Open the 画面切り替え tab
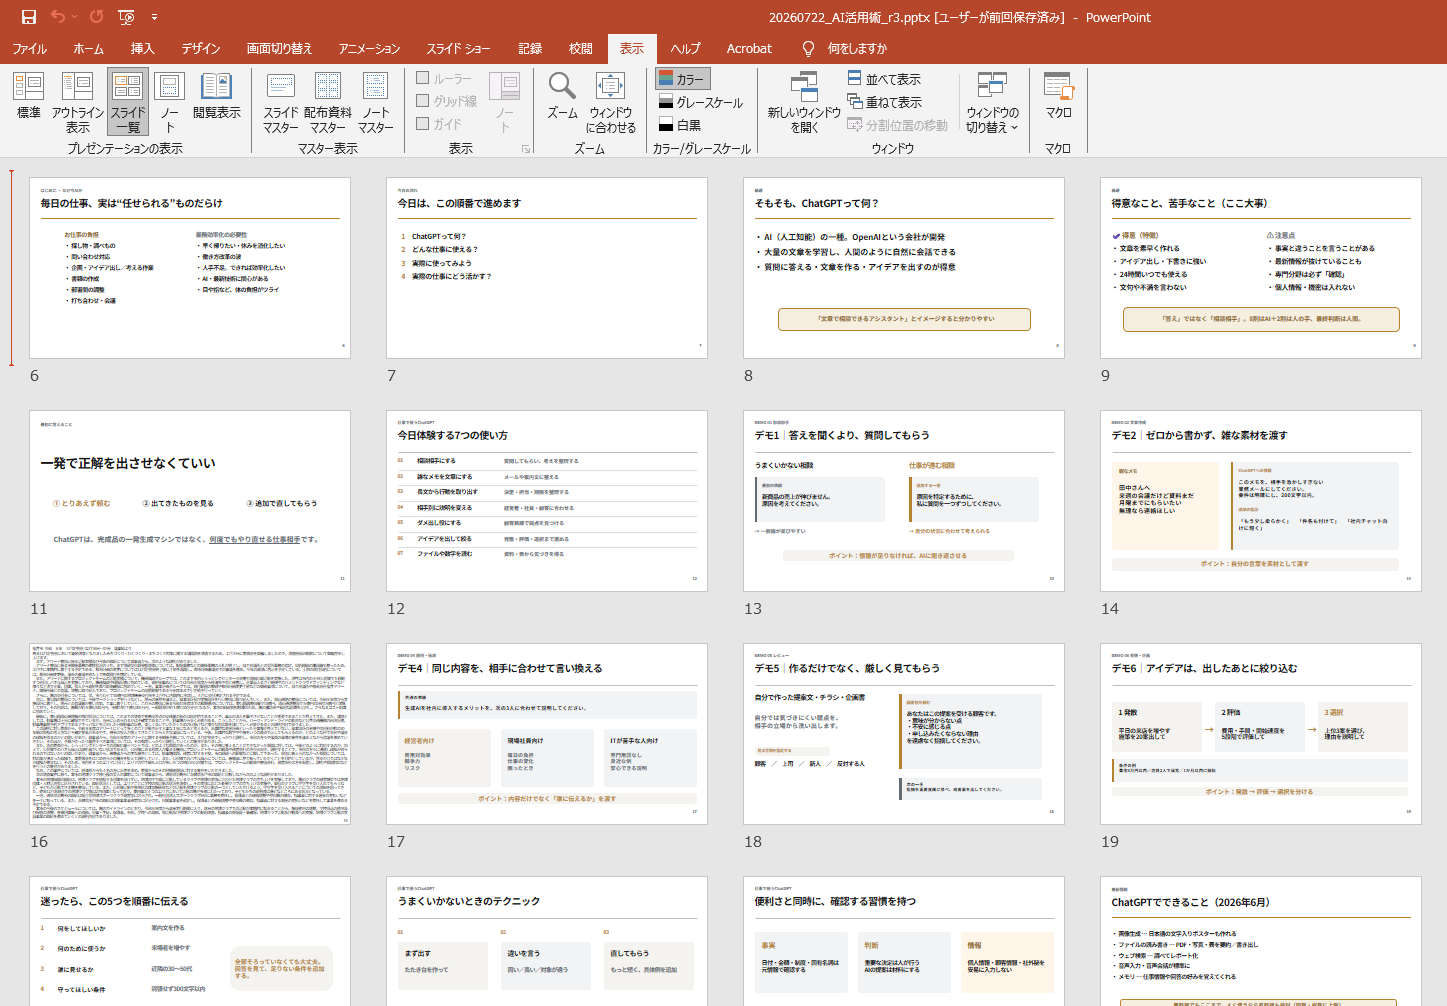The height and width of the screenshot is (1006, 1447). pyautogui.click(x=279, y=48)
